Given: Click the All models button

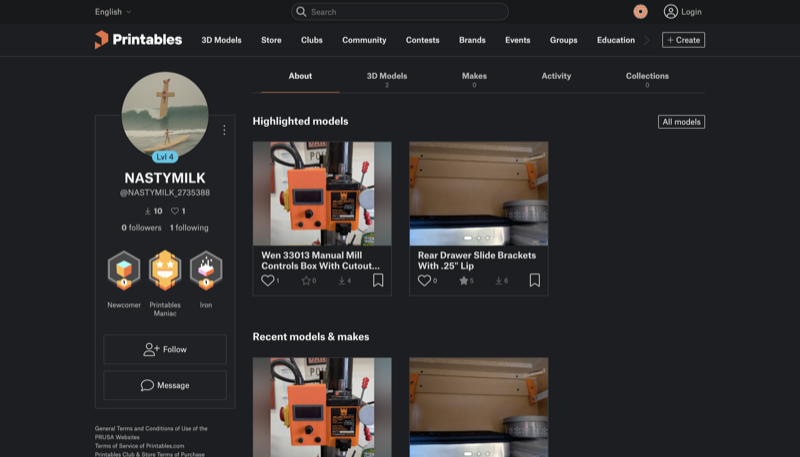Looking at the screenshot, I should (x=681, y=122).
